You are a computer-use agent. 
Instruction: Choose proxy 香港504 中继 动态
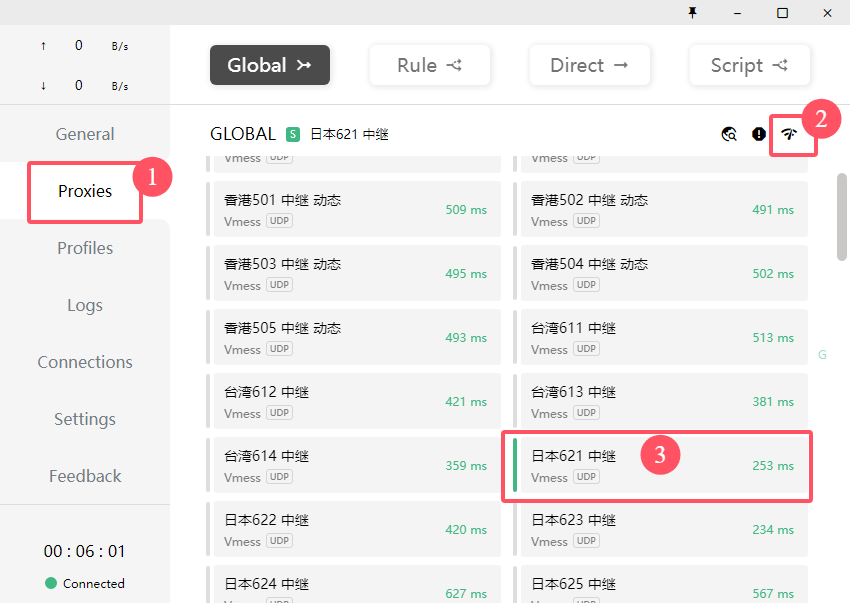664,273
